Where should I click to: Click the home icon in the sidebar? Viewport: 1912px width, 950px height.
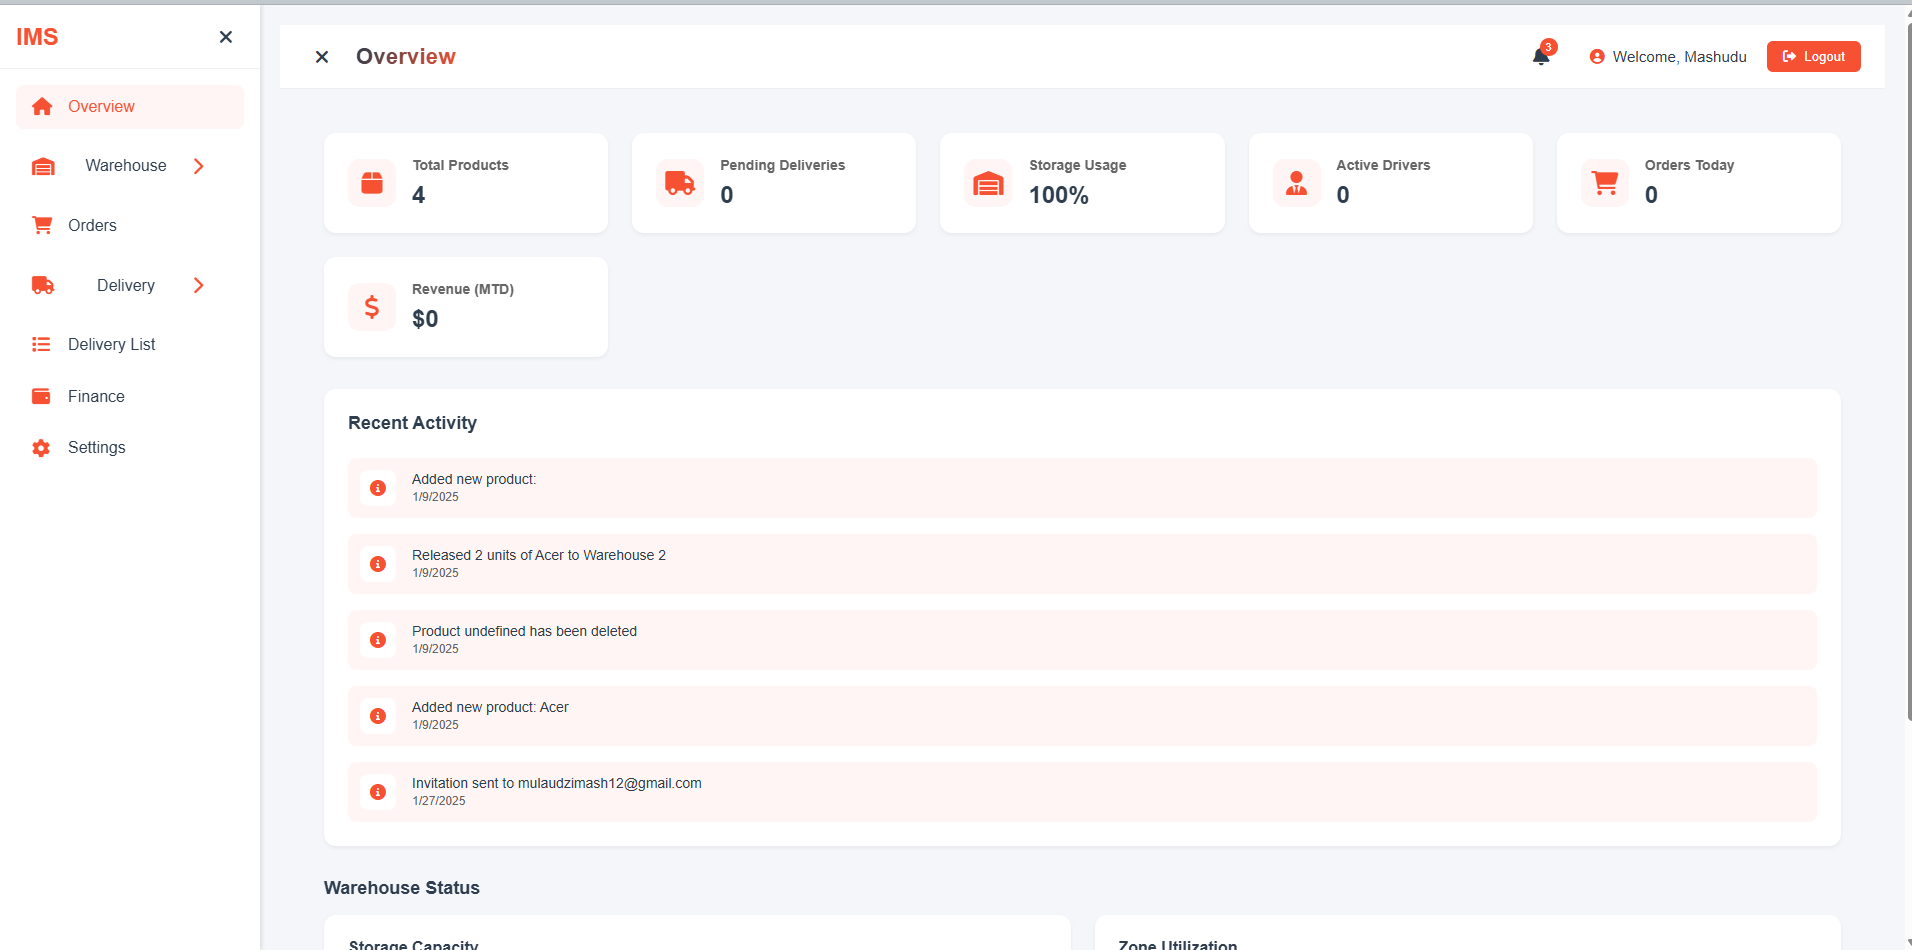coord(42,107)
